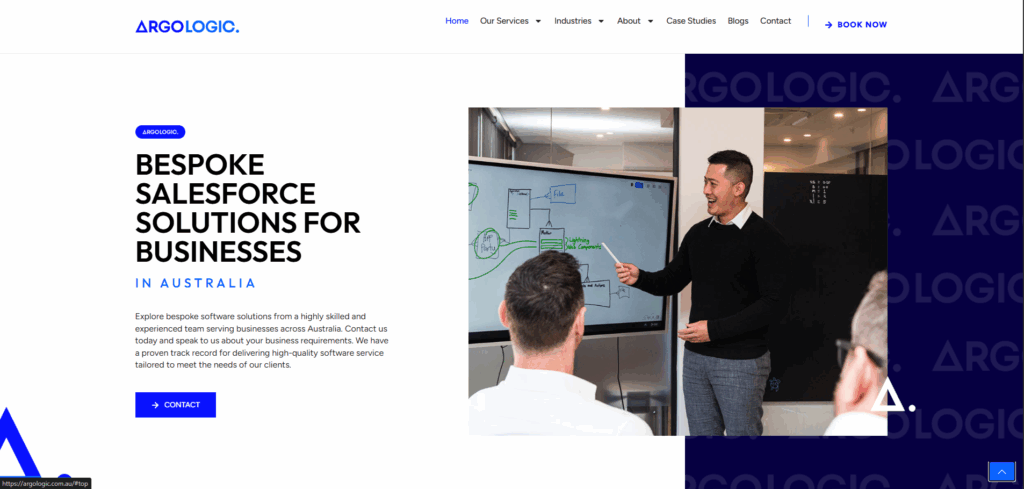This screenshot has width=1024, height=489.
Task: Go to Case Studies page
Action: pos(691,21)
